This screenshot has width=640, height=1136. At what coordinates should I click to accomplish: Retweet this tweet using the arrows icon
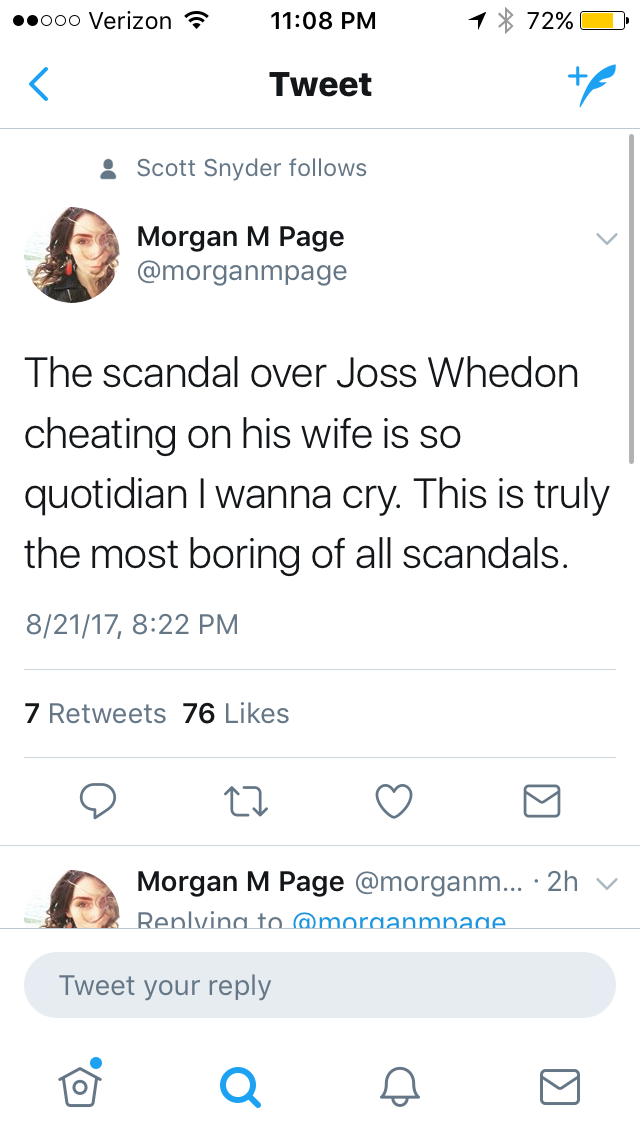[x=246, y=802]
